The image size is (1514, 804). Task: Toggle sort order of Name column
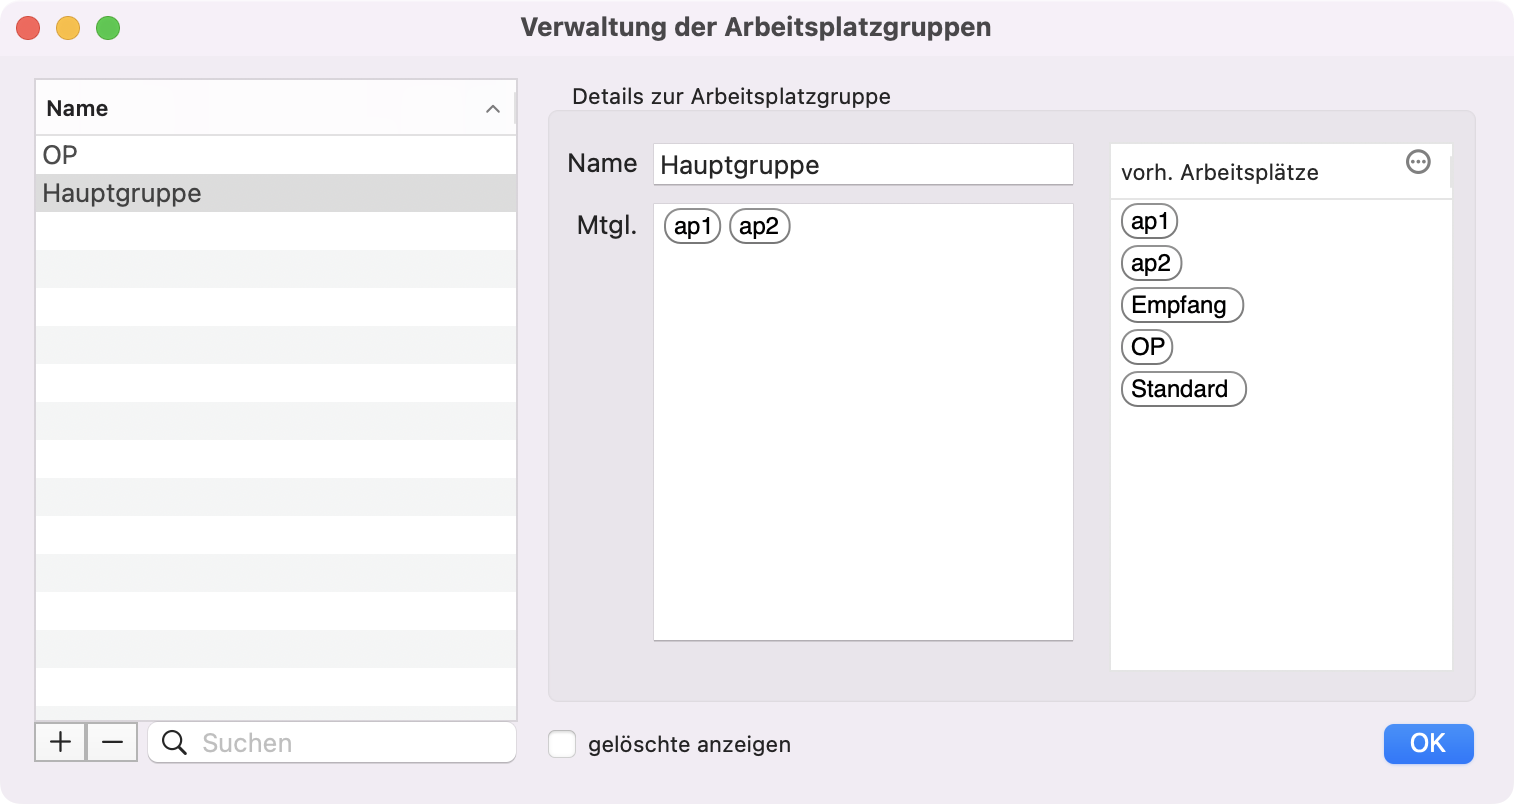tap(493, 109)
